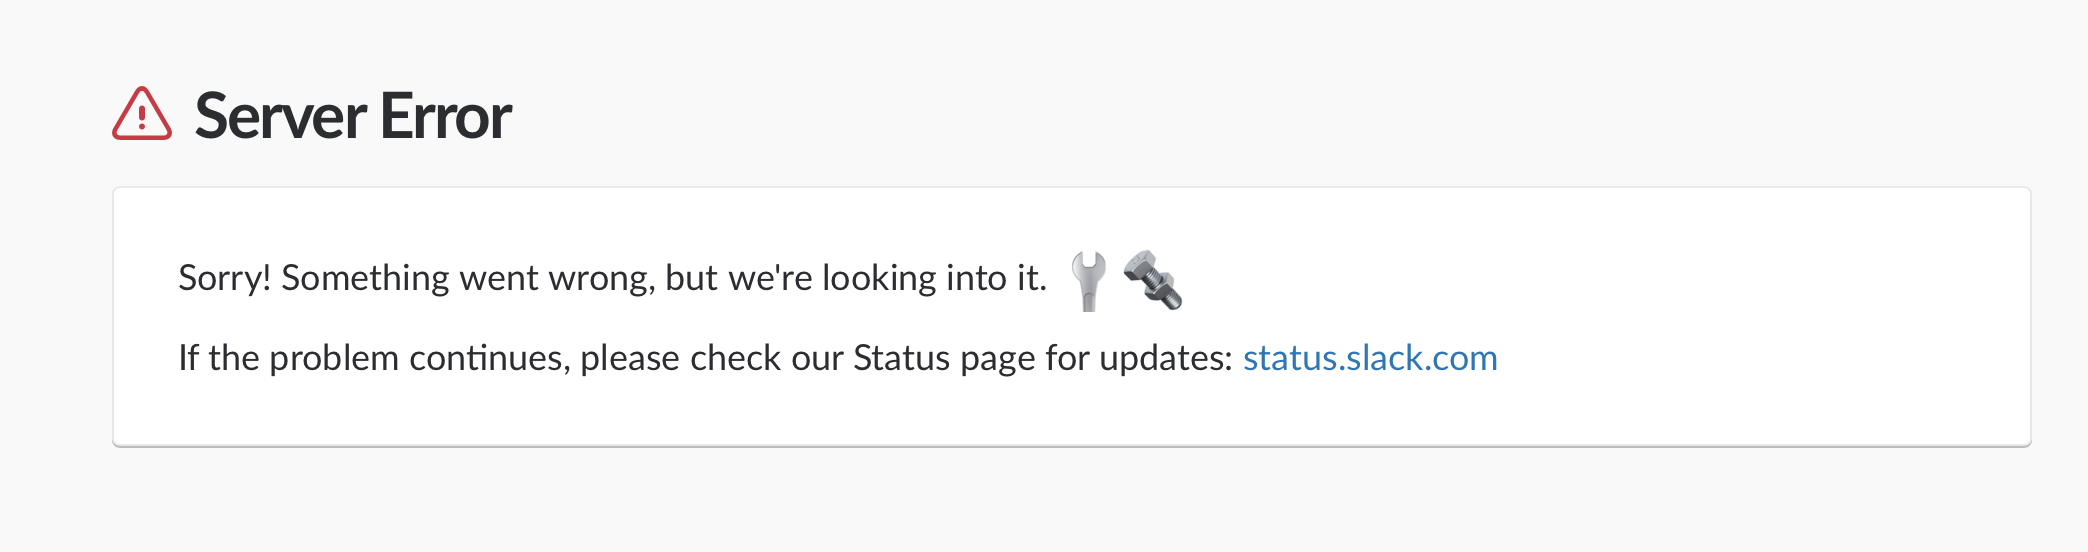Click the word "Status" before "page"
The height and width of the screenshot is (552, 2088).
[x=901, y=358]
